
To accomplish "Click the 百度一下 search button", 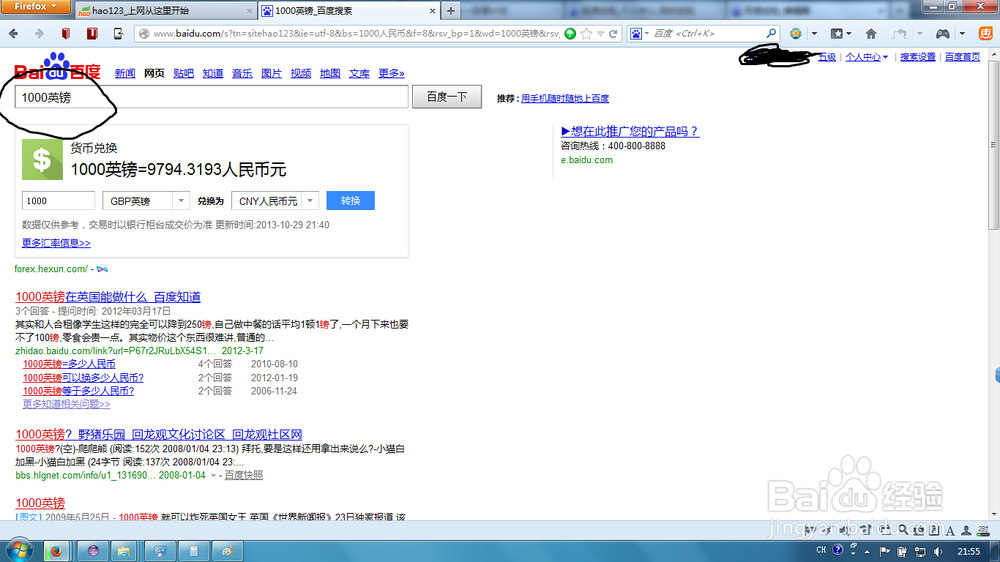I will [x=446, y=97].
